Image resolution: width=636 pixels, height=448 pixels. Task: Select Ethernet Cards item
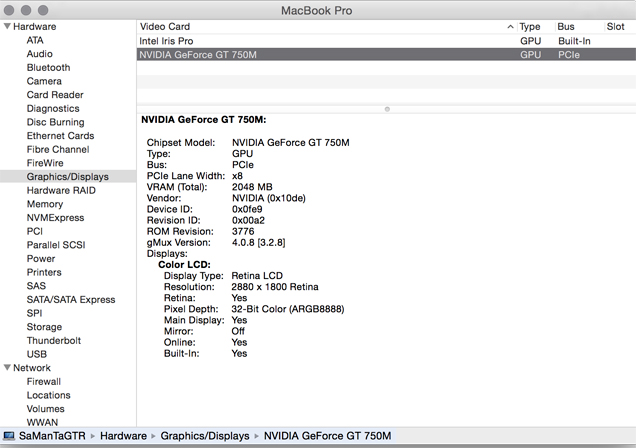(x=60, y=136)
